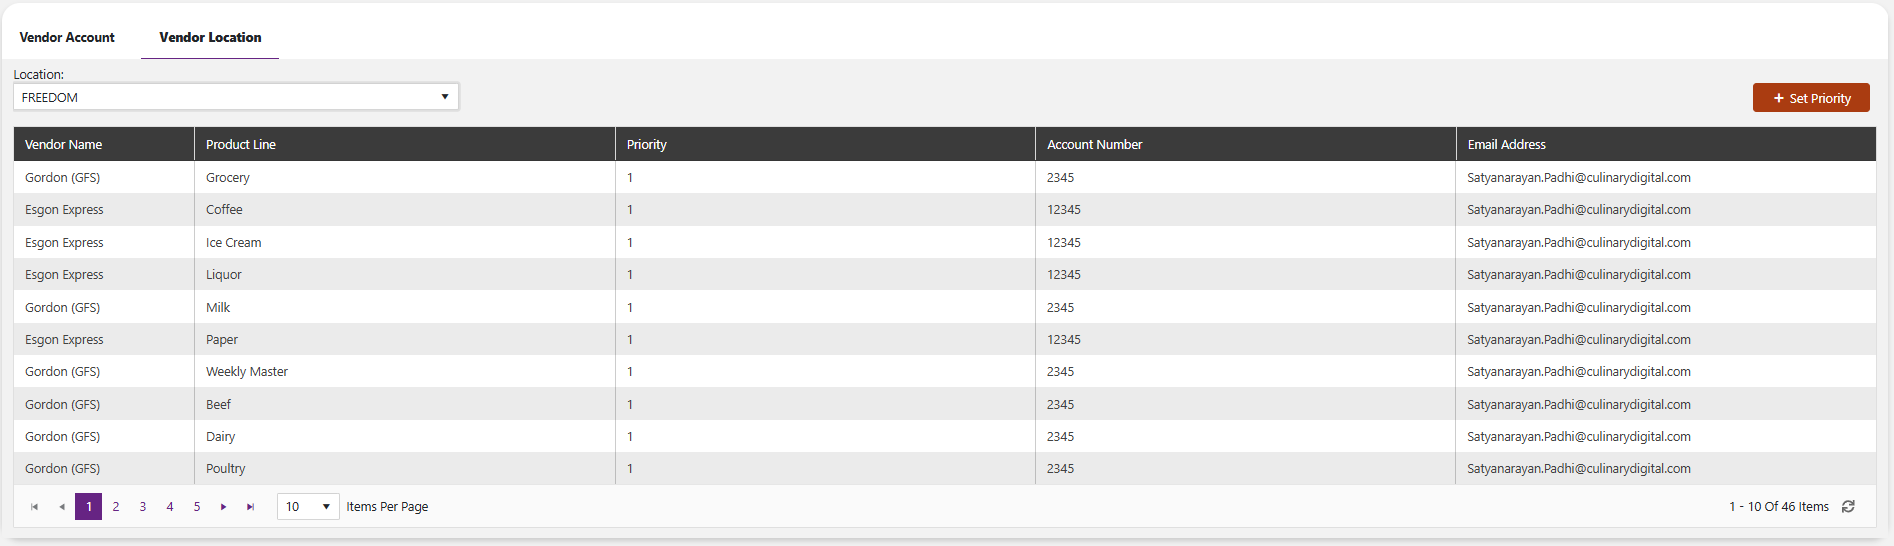Go to first page of results

(35, 507)
